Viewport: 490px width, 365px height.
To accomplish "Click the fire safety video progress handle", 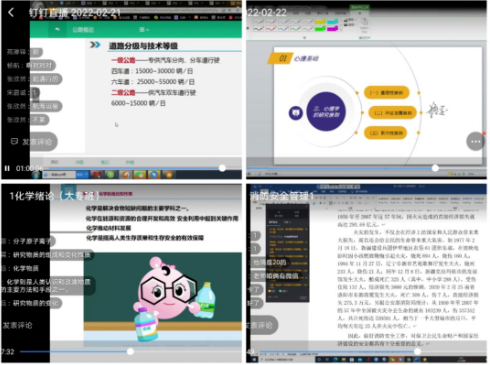I will (x=417, y=351).
